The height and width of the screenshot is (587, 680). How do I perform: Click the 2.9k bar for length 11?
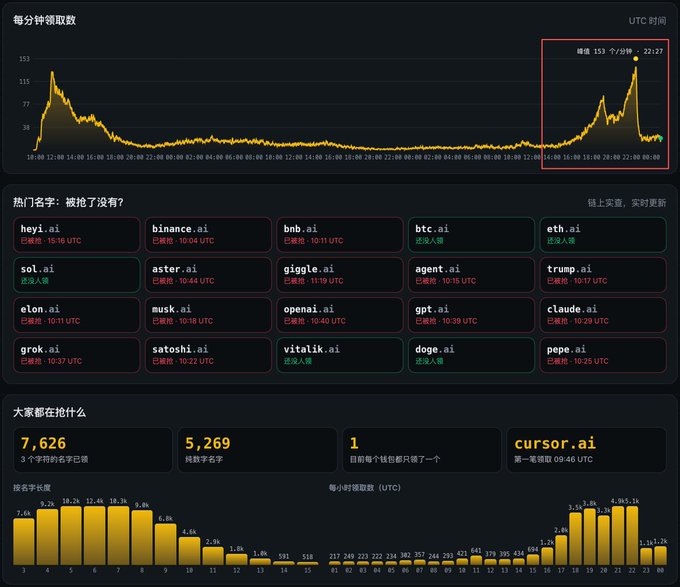pos(213,556)
